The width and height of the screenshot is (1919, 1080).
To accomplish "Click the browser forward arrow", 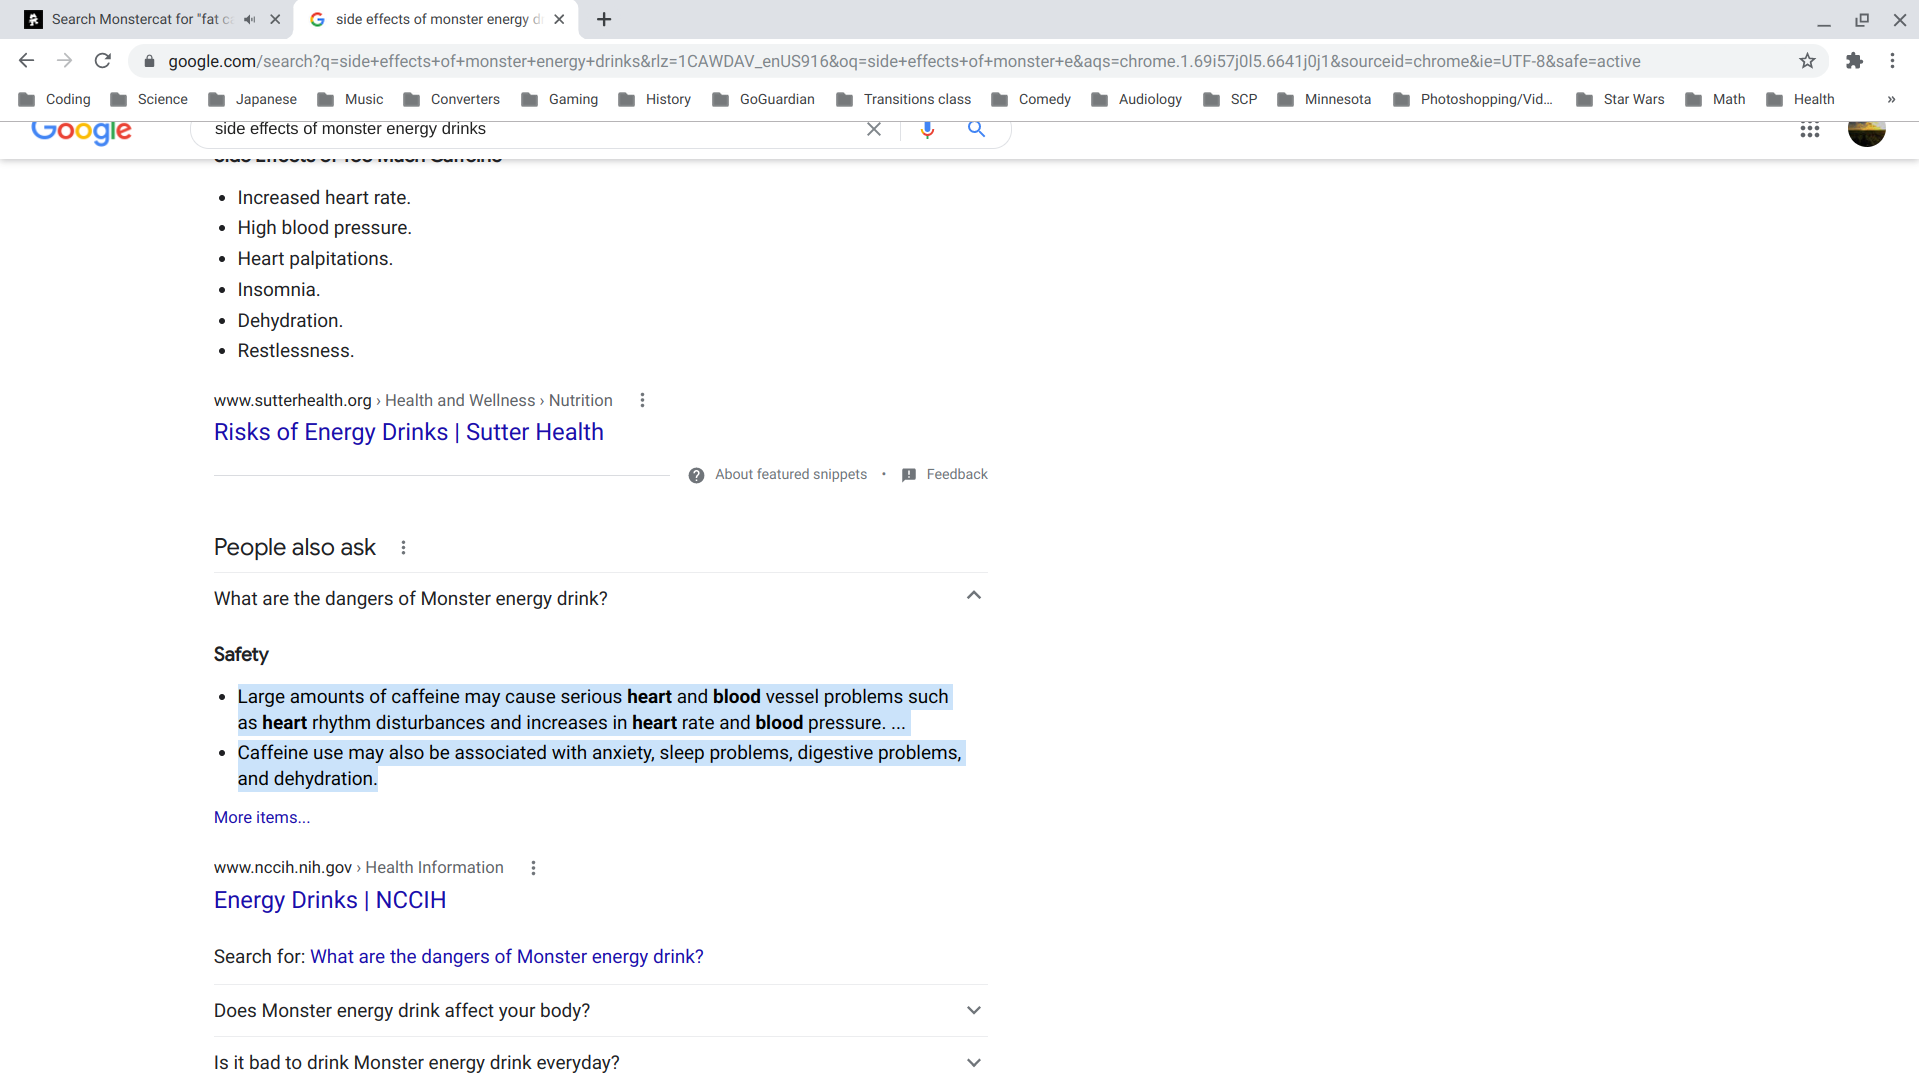I will 65,61.
